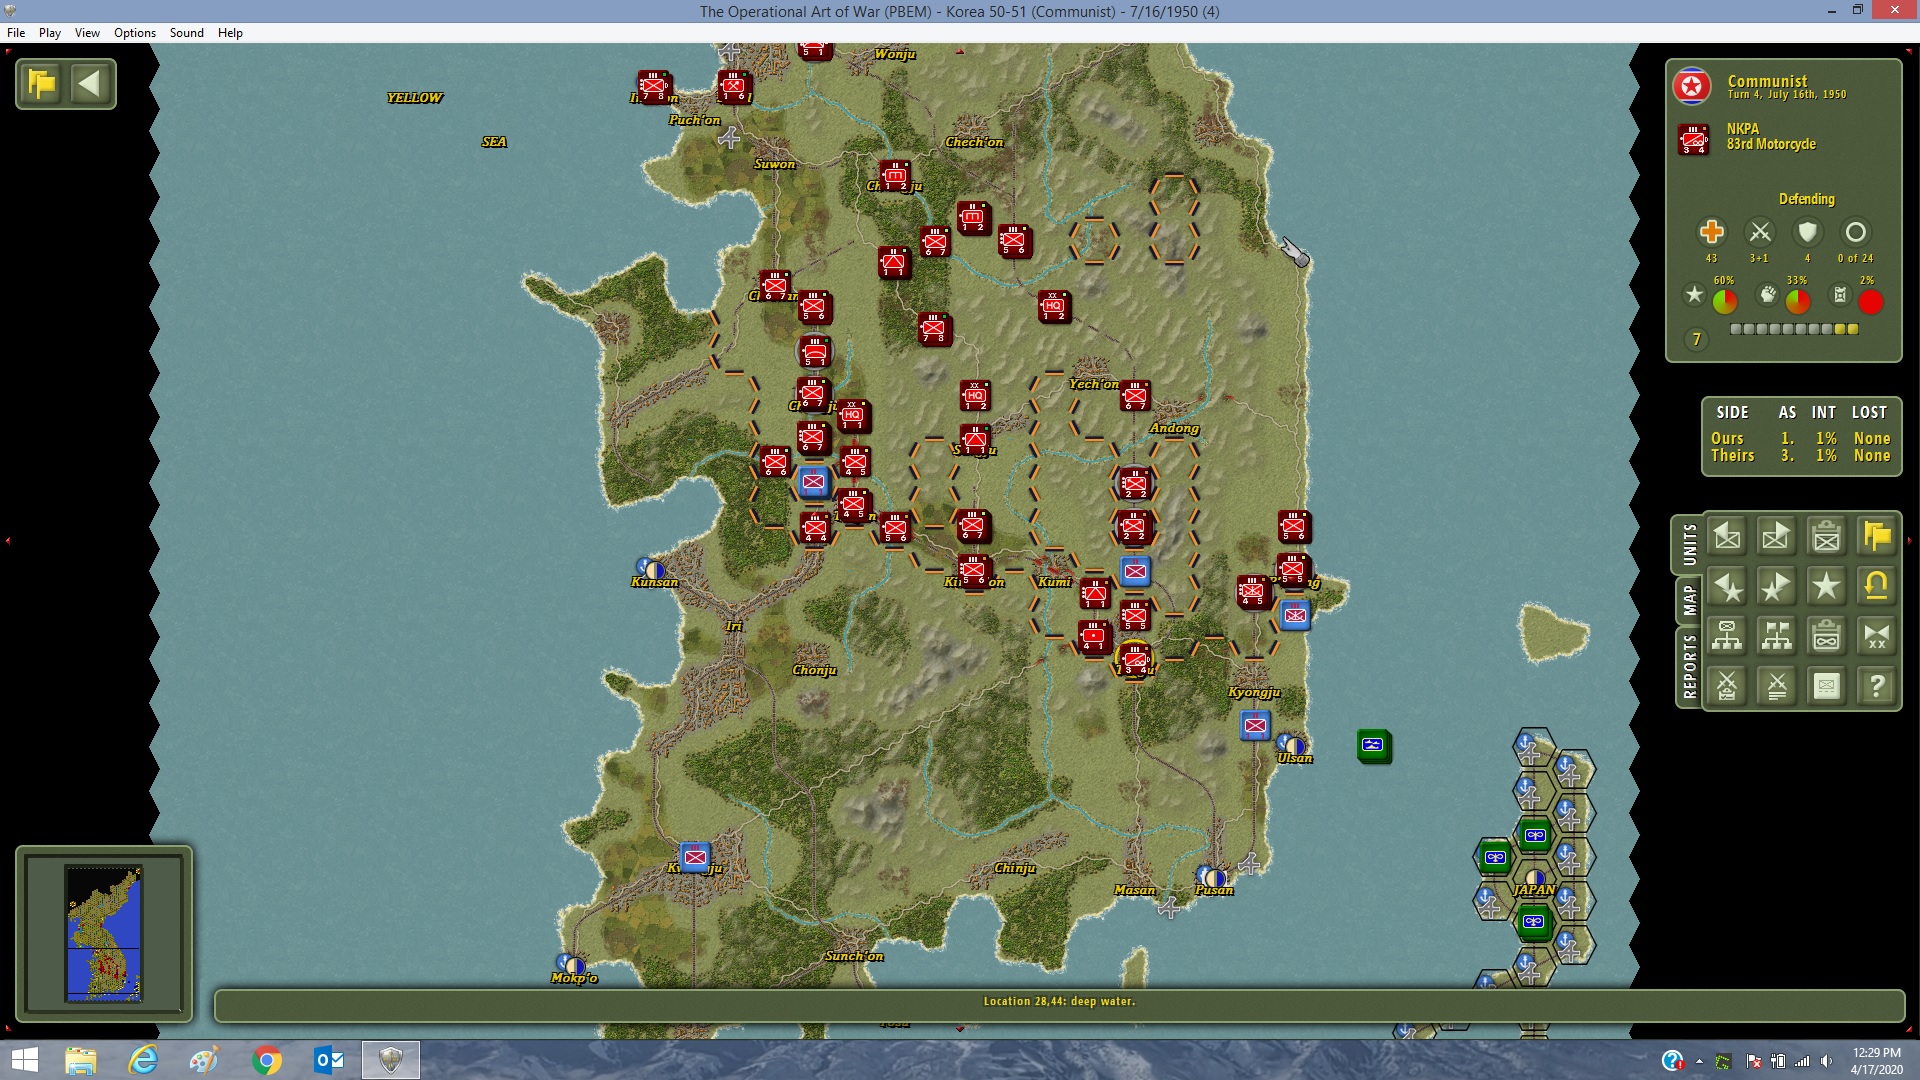The image size is (1920, 1080).
Task: Click the crossed swords attack strength icon
Action: point(1760,232)
